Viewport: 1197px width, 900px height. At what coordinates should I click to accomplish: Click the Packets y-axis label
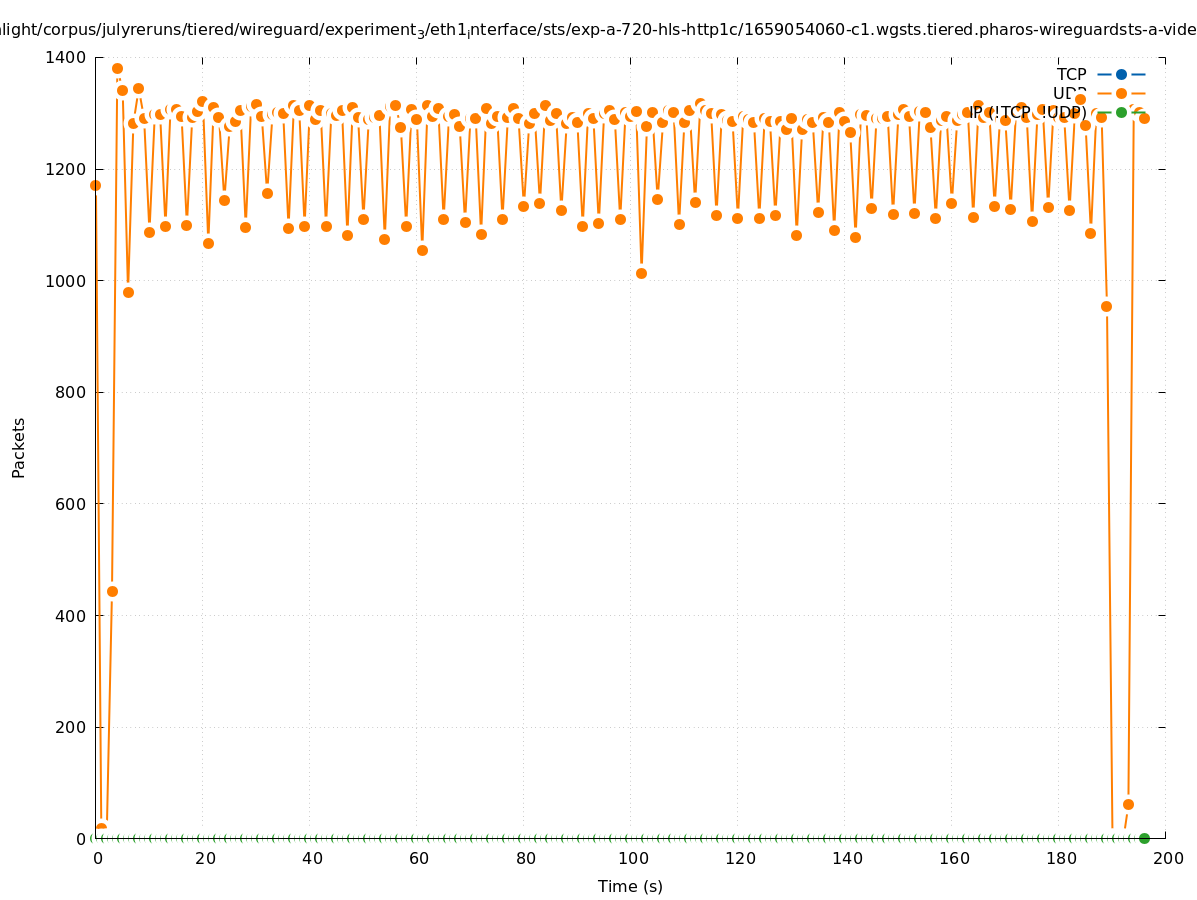(19, 447)
